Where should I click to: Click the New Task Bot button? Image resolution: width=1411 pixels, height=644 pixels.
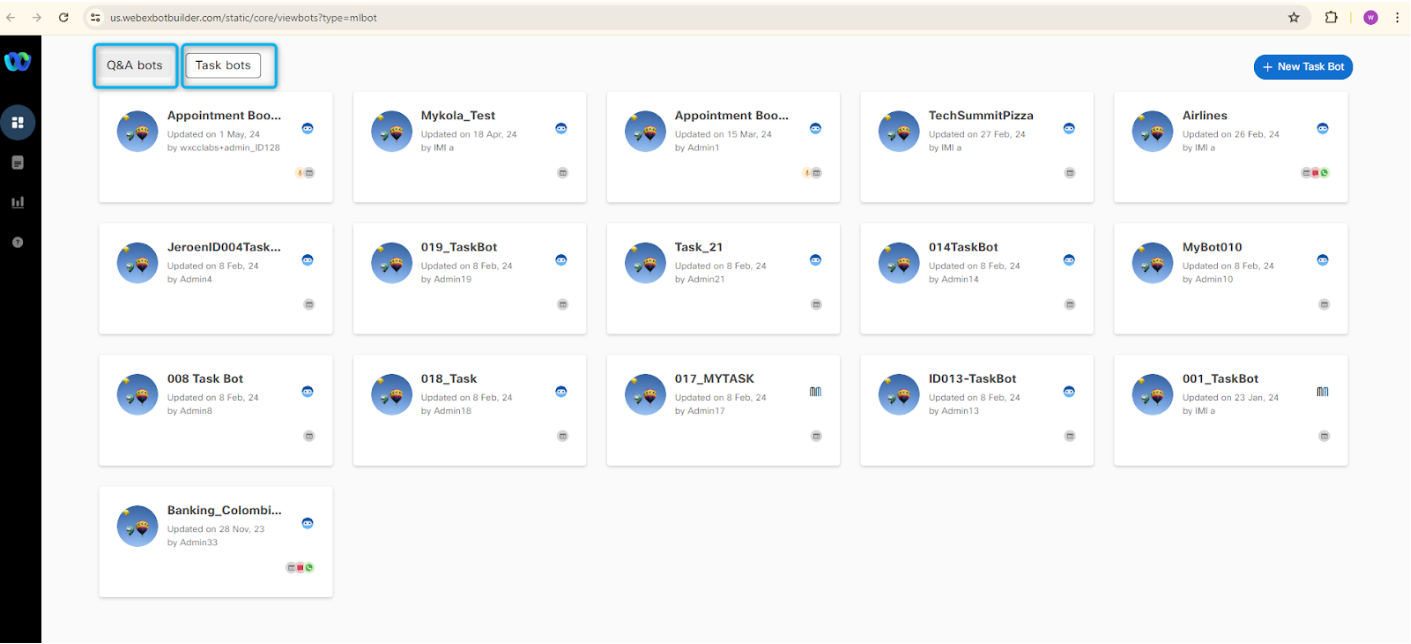click(1303, 67)
